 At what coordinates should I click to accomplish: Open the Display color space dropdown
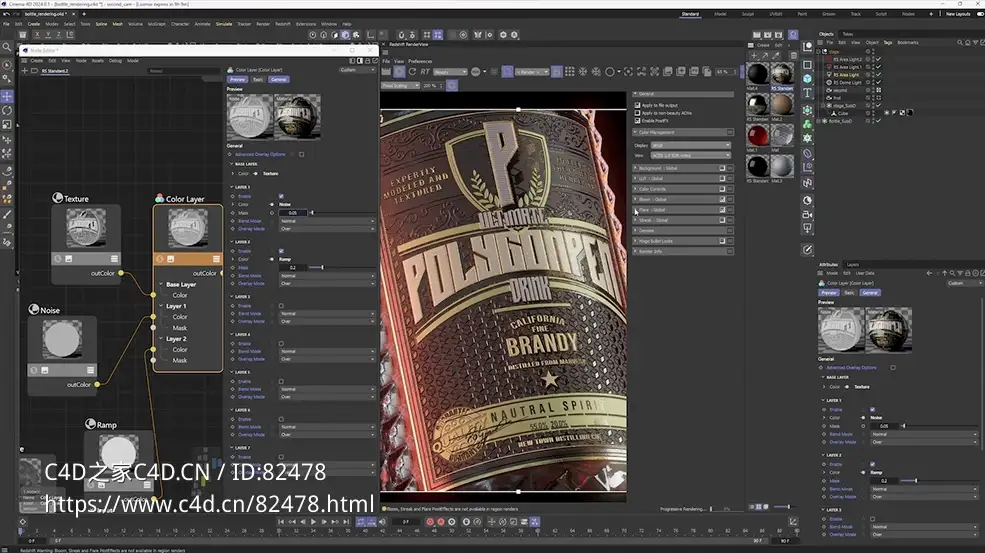coord(690,145)
